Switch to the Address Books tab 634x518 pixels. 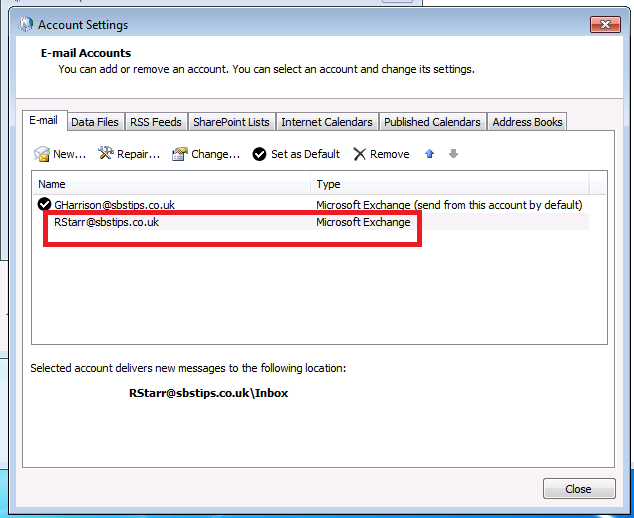click(527, 122)
